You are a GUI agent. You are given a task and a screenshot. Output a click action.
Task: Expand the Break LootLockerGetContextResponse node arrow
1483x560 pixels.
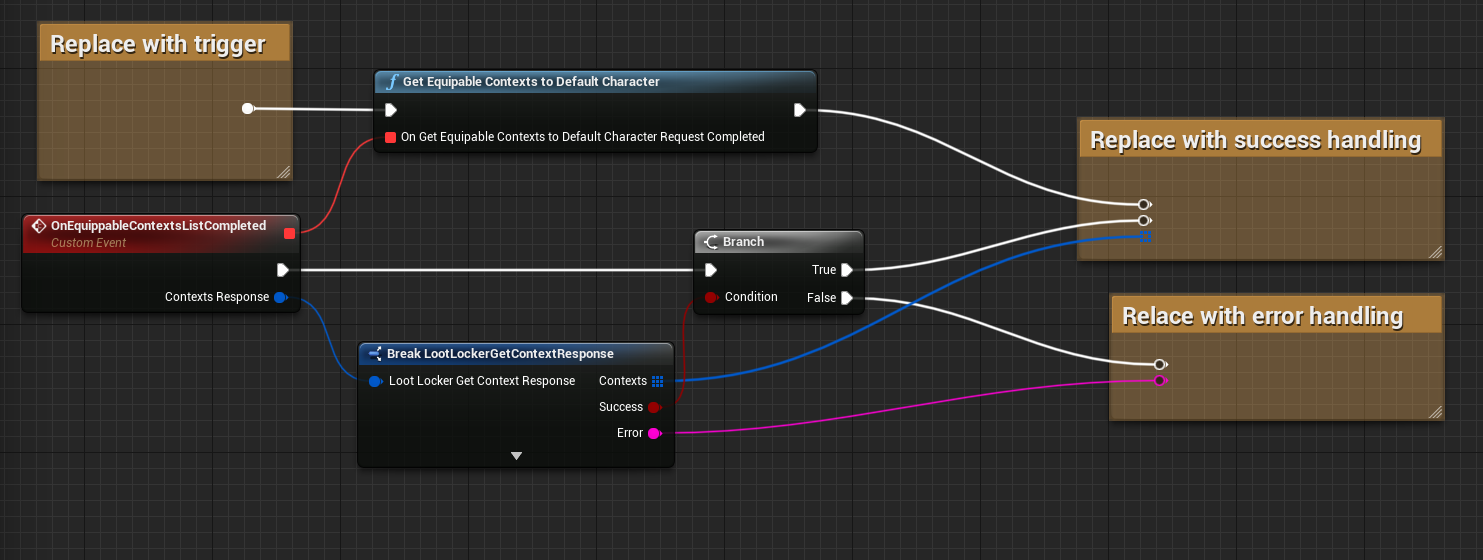(x=516, y=456)
